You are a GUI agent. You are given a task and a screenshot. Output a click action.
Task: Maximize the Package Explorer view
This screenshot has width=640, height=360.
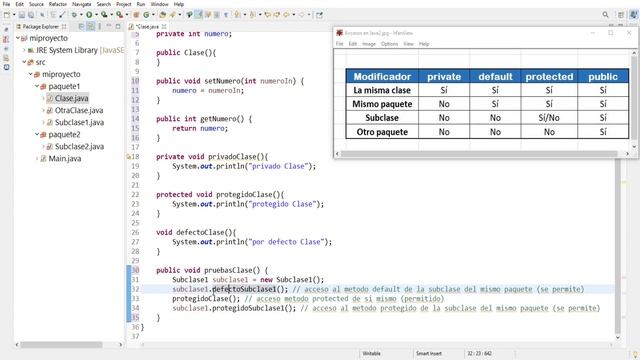coord(118,27)
